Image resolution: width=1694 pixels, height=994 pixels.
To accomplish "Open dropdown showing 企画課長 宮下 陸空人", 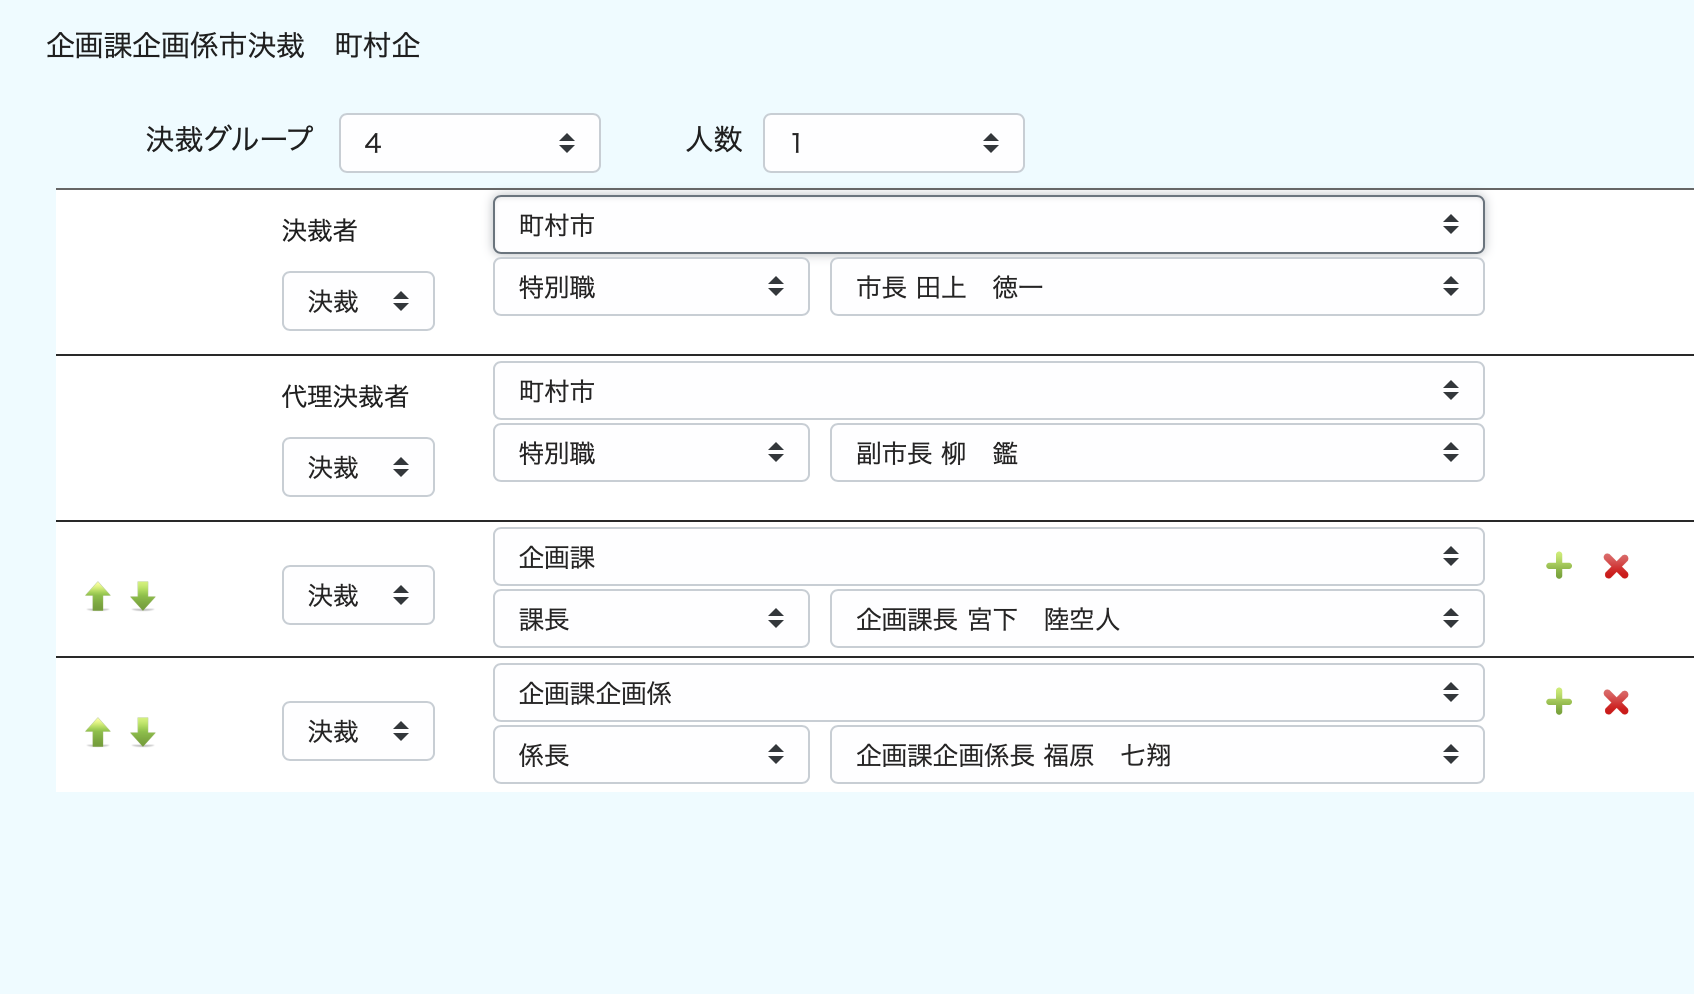I will [1156, 619].
